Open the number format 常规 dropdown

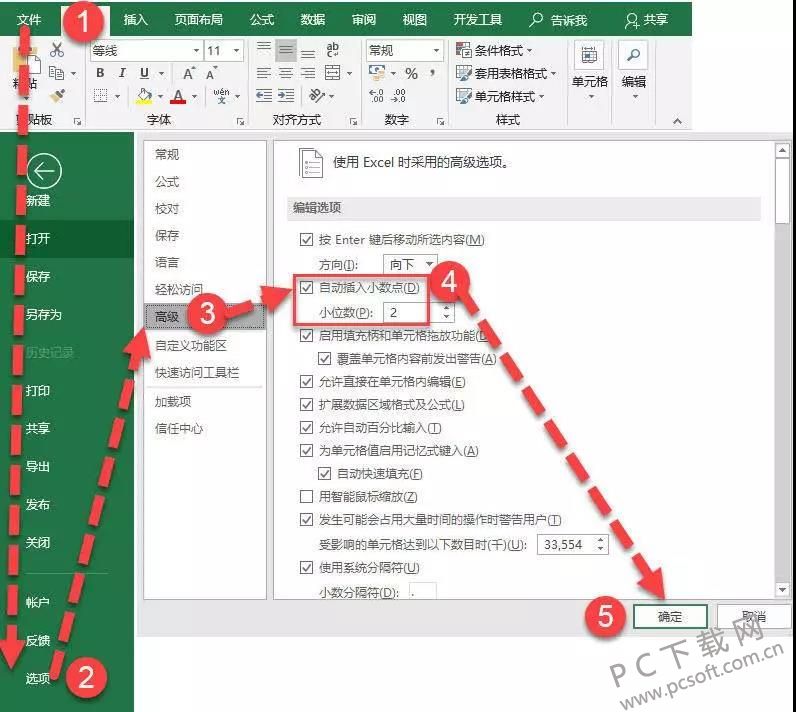point(436,51)
